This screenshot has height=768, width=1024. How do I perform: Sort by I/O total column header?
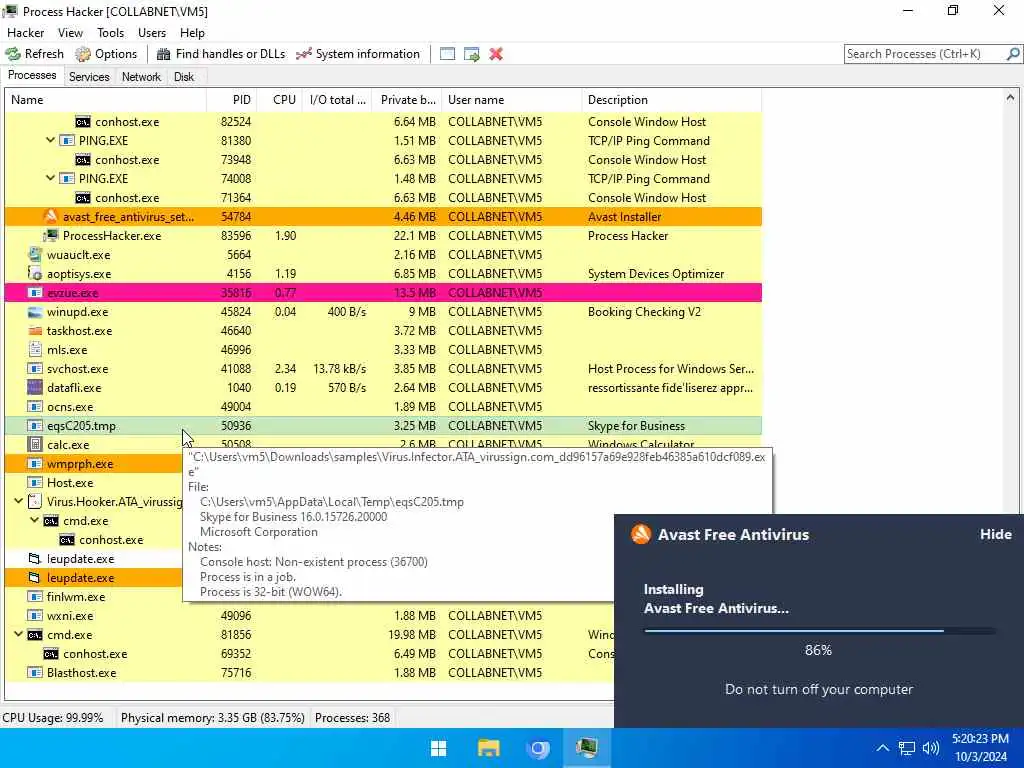337,100
